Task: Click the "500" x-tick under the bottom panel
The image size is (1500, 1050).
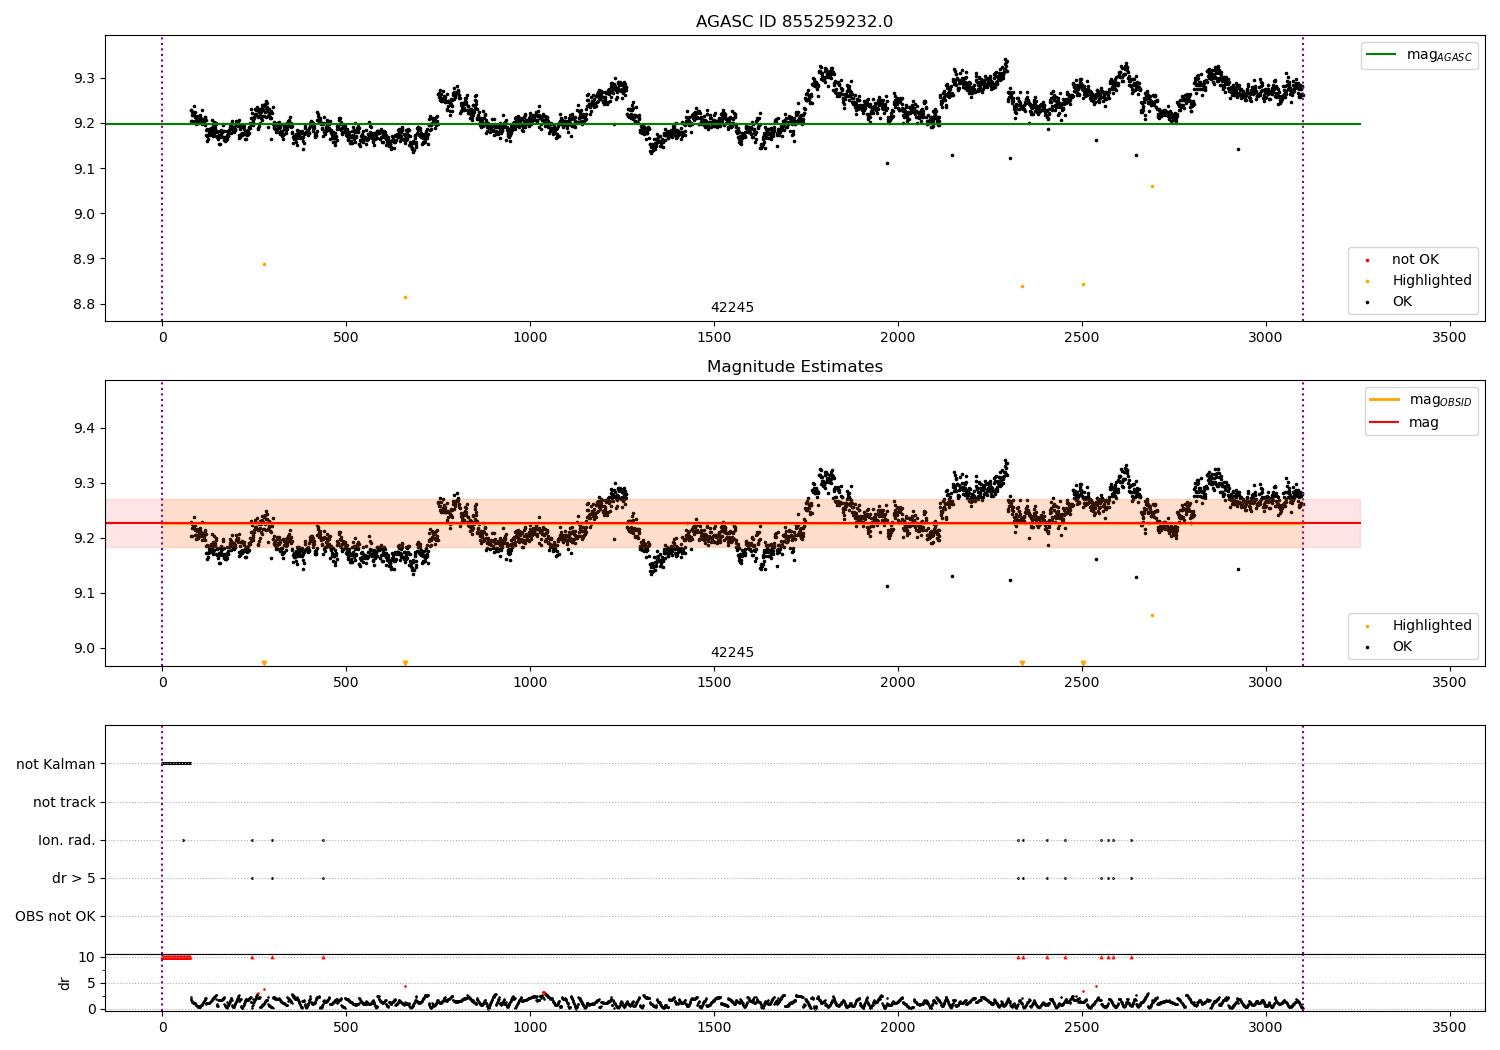Action: click(x=346, y=1026)
